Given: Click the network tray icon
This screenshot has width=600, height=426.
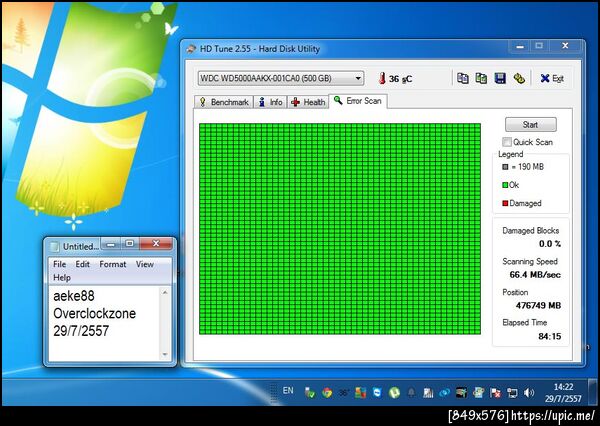Looking at the screenshot, I should tap(512, 392).
